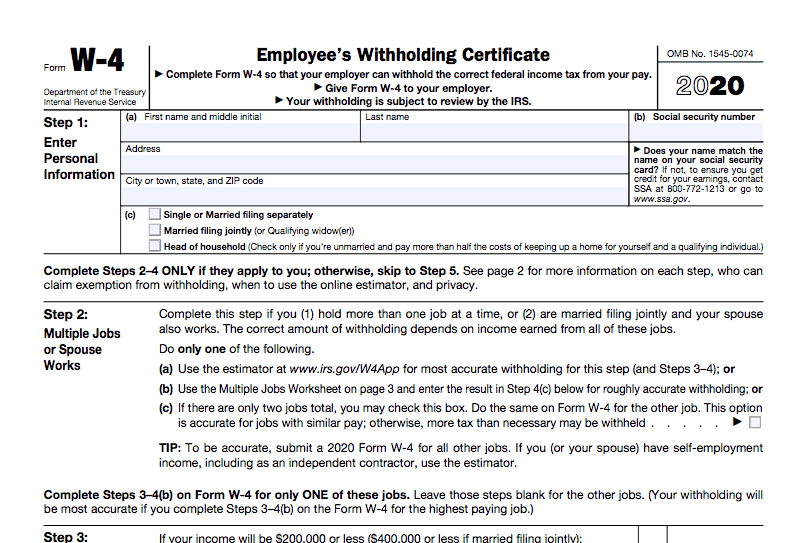Screen dimensions: 808x543
Task: Click the W-4 form number
Action: tap(97, 60)
